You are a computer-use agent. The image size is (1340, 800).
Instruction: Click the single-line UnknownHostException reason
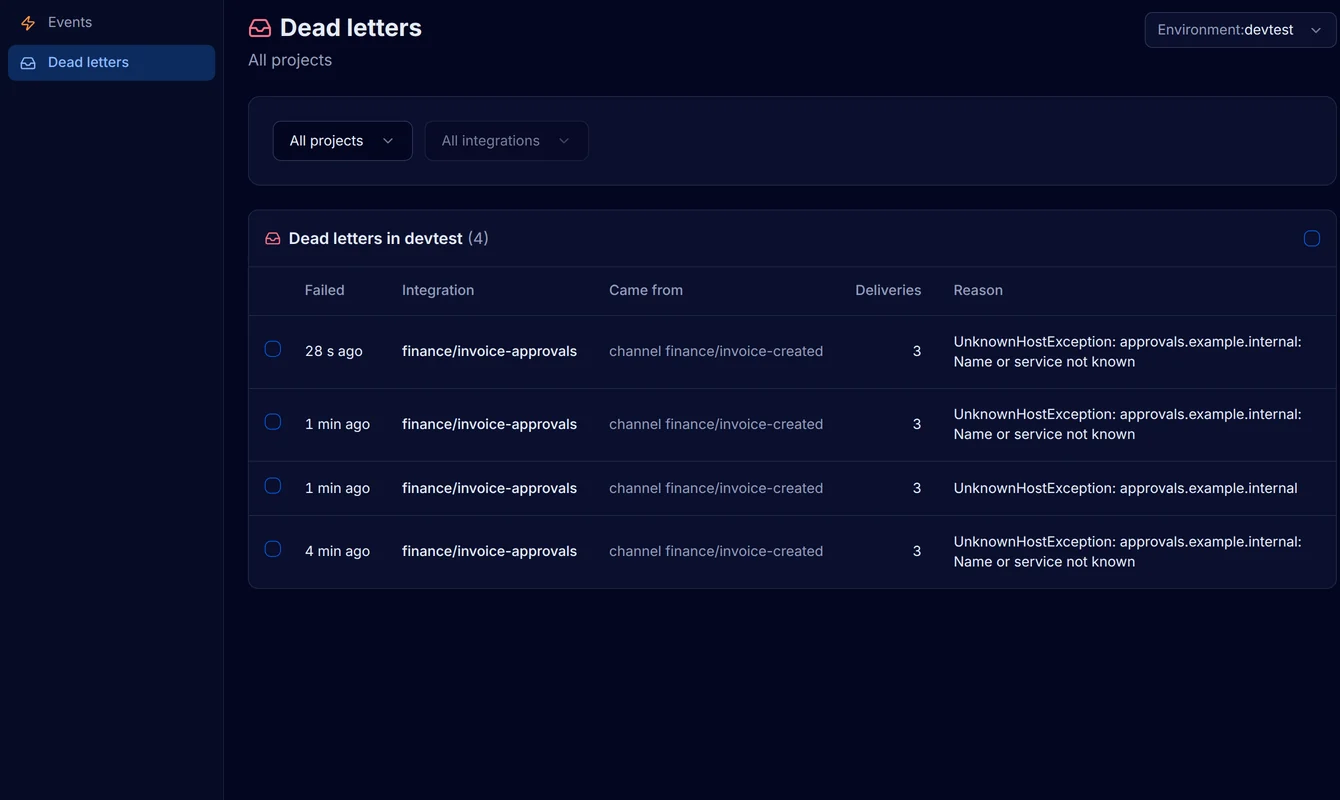(x=1125, y=488)
